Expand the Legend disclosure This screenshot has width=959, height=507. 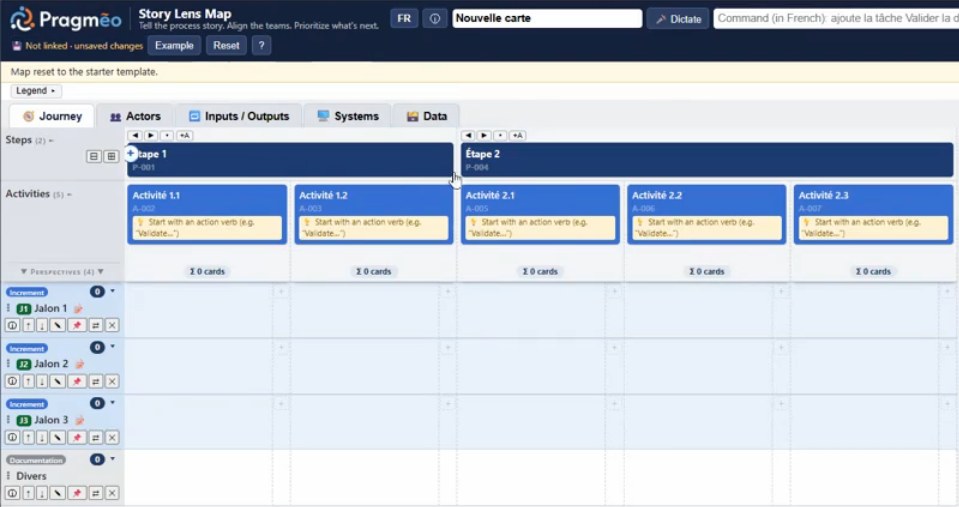pyautogui.click(x=35, y=91)
